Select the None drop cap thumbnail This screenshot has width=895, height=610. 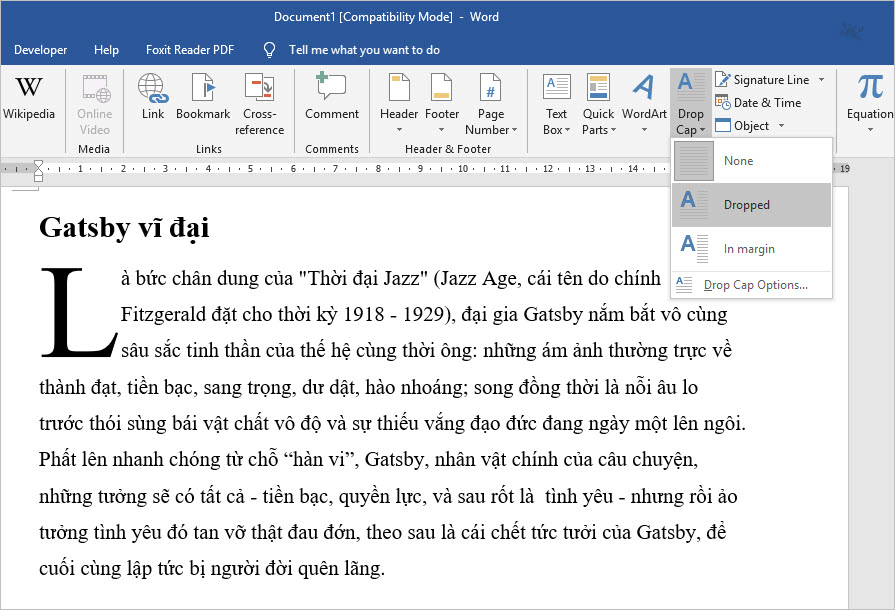(x=694, y=161)
